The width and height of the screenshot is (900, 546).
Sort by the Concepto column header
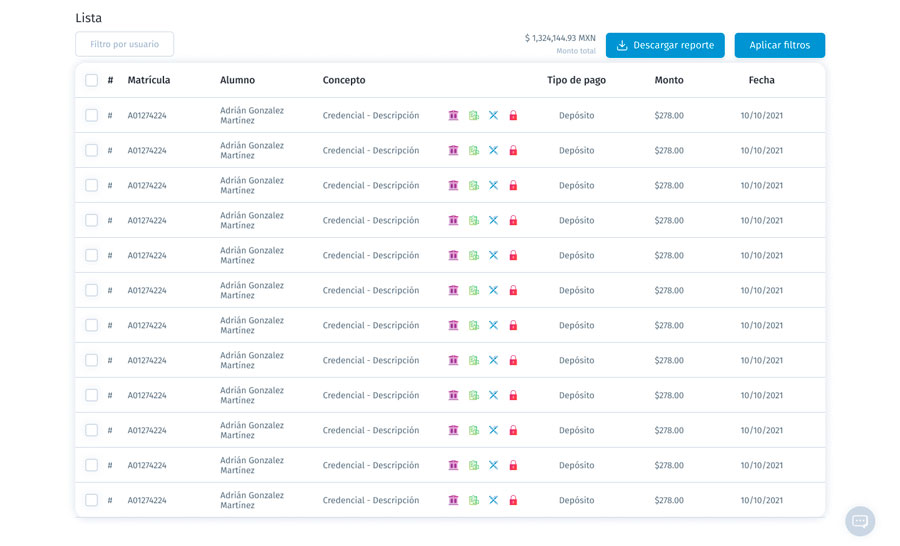pos(344,80)
